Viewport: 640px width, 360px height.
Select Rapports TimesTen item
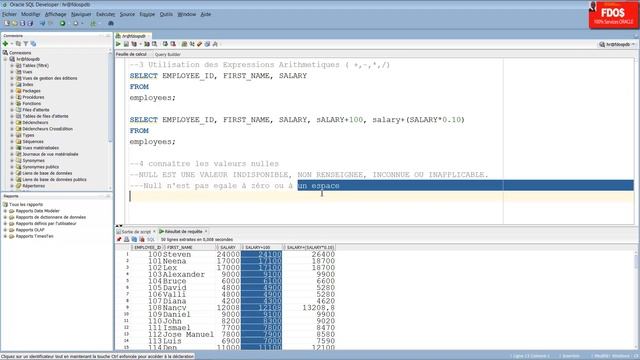(35, 236)
